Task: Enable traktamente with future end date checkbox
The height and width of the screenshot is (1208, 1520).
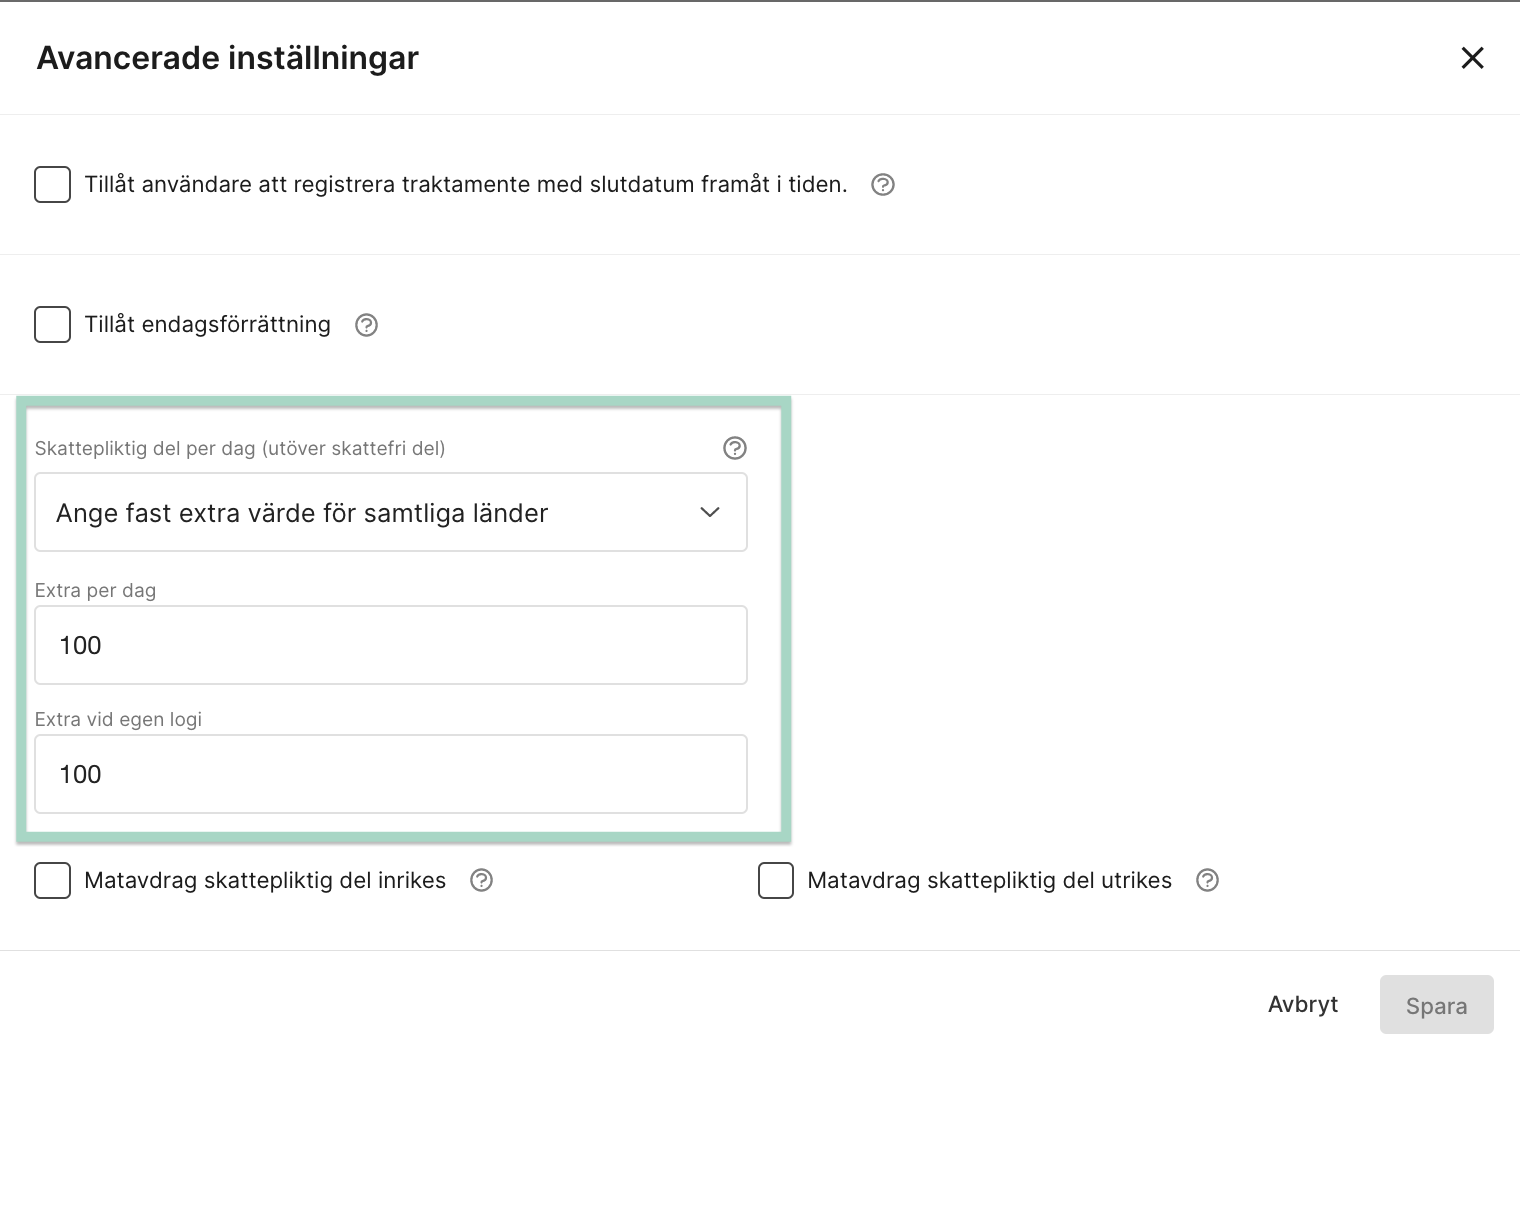Action: 52,185
